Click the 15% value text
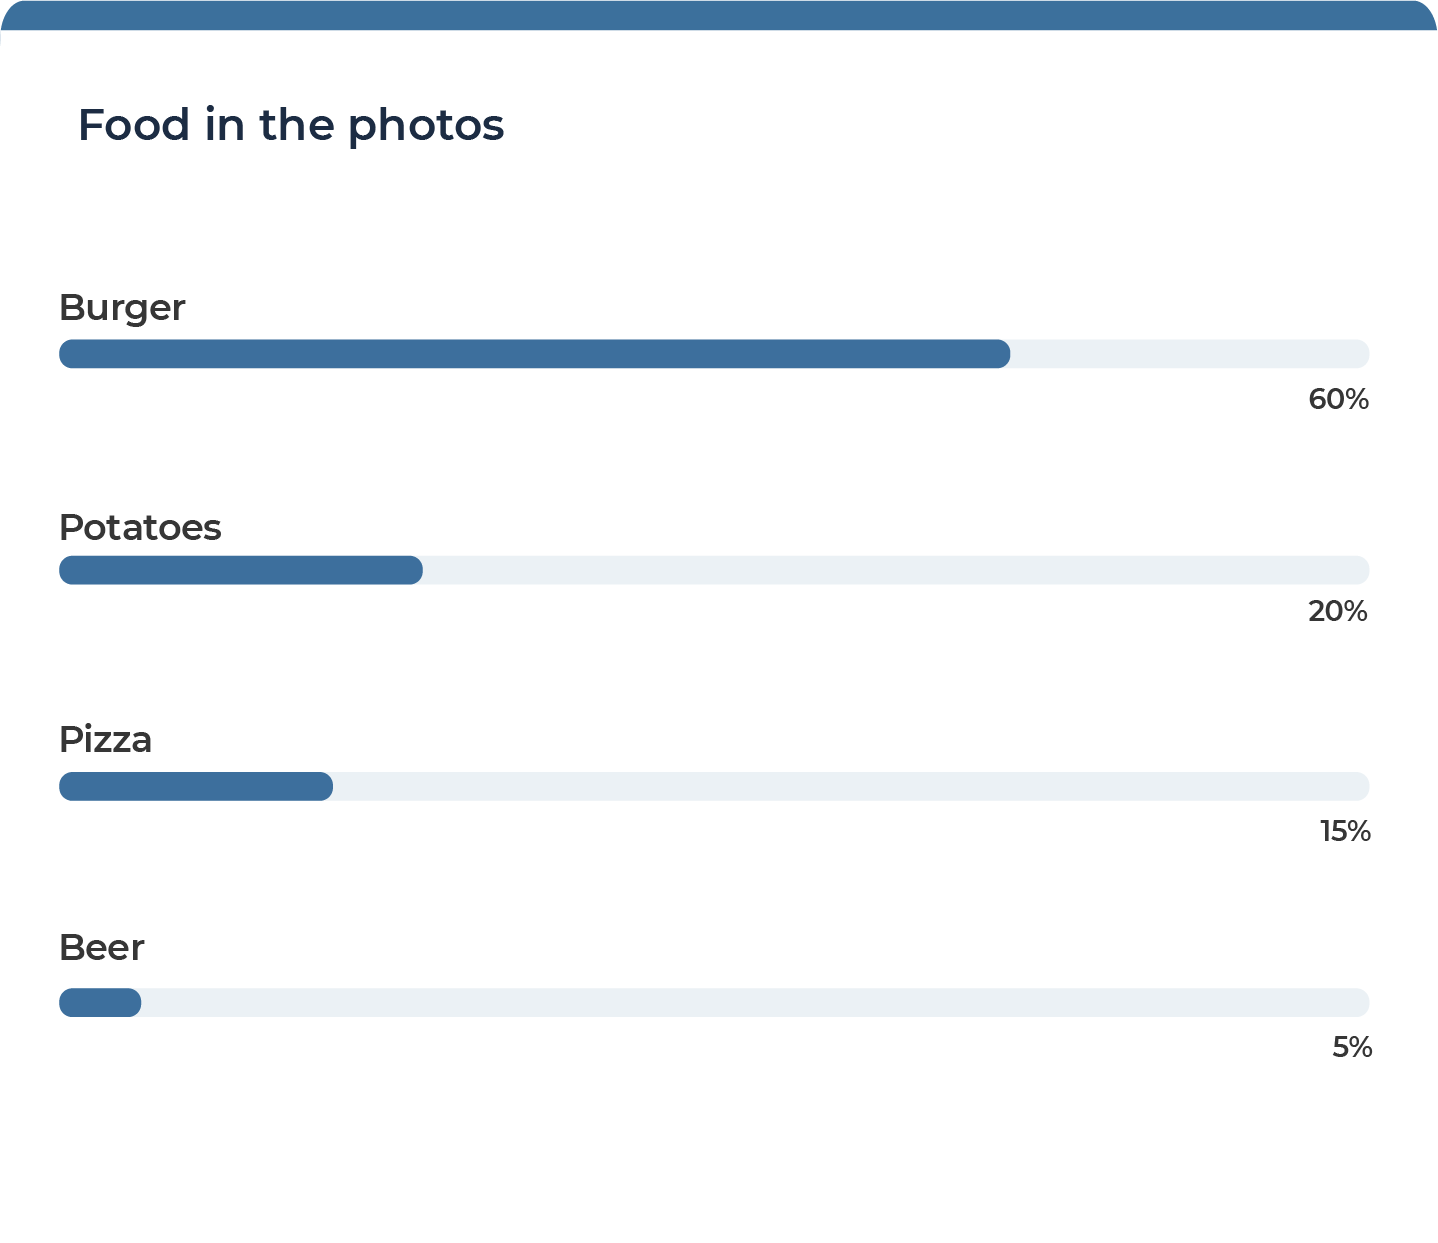Screen dimensions: 1438x1243 click(1345, 831)
